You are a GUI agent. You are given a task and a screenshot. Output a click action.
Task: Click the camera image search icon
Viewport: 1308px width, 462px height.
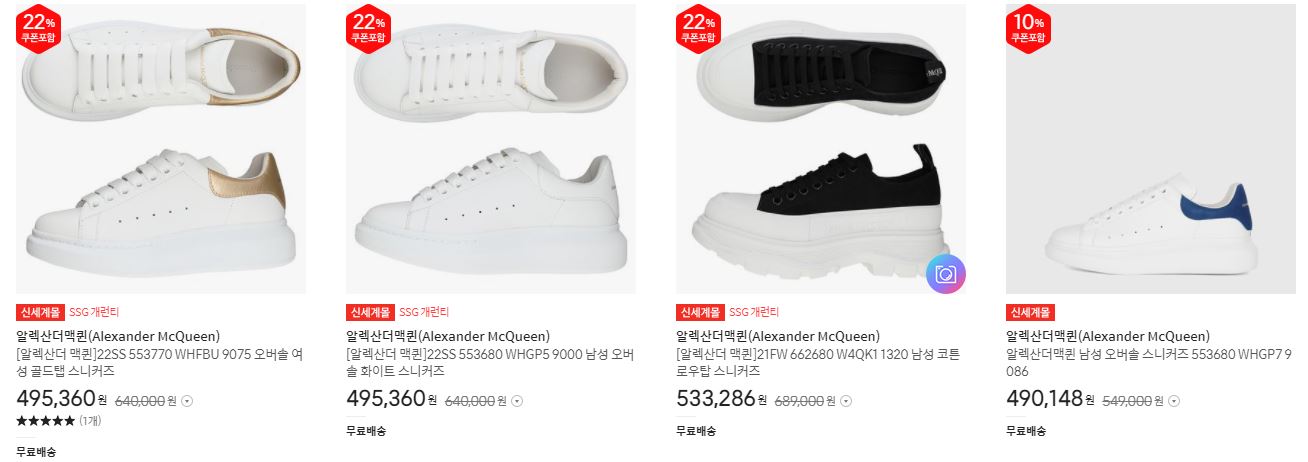click(945, 273)
